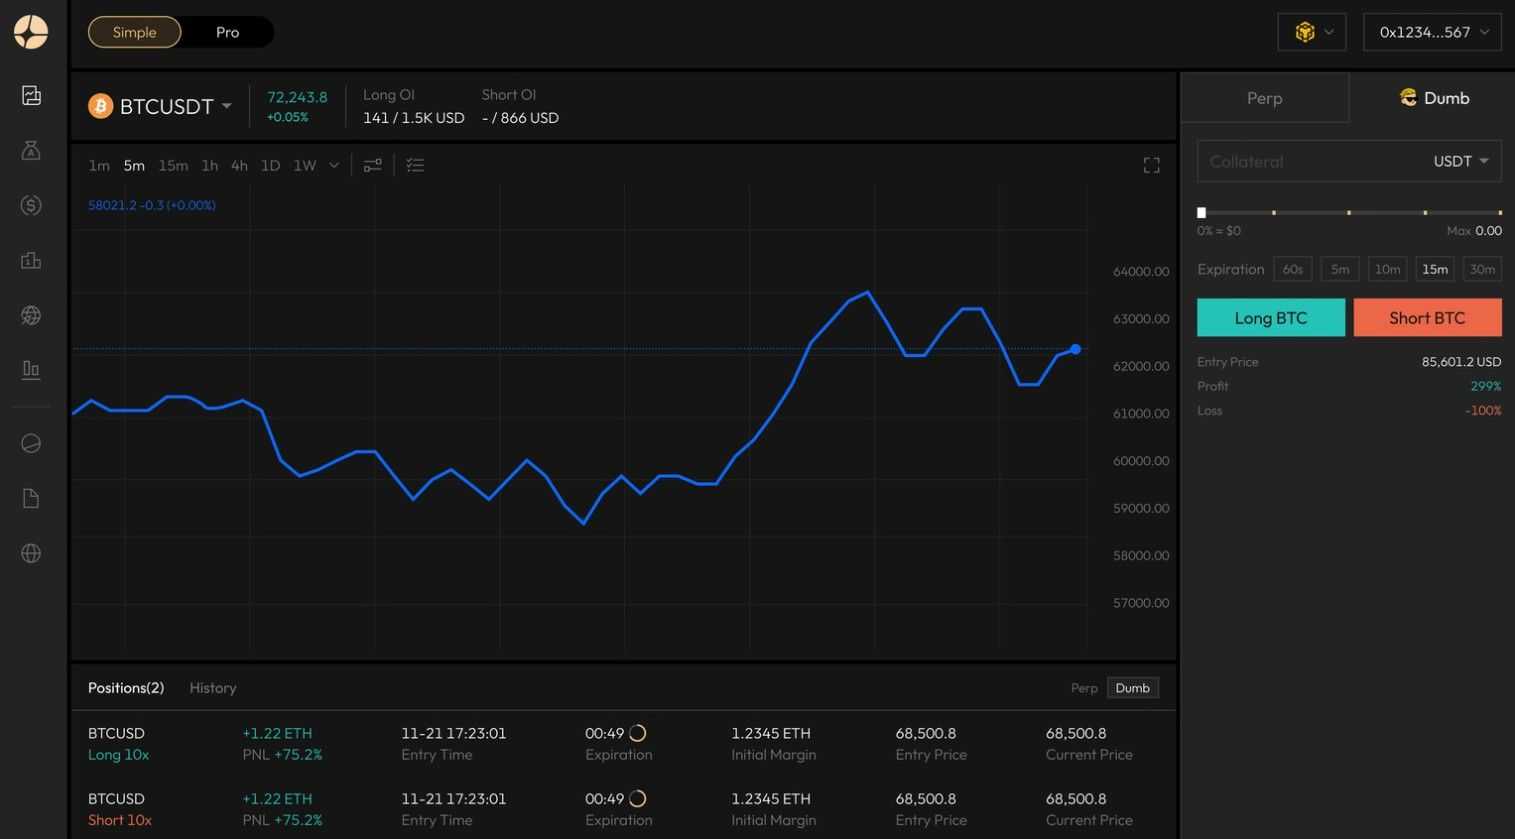Click the Short OI - / 866 USD value
Screen dimensions: 1515x839
pyautogui.click(x=520, y=118)
